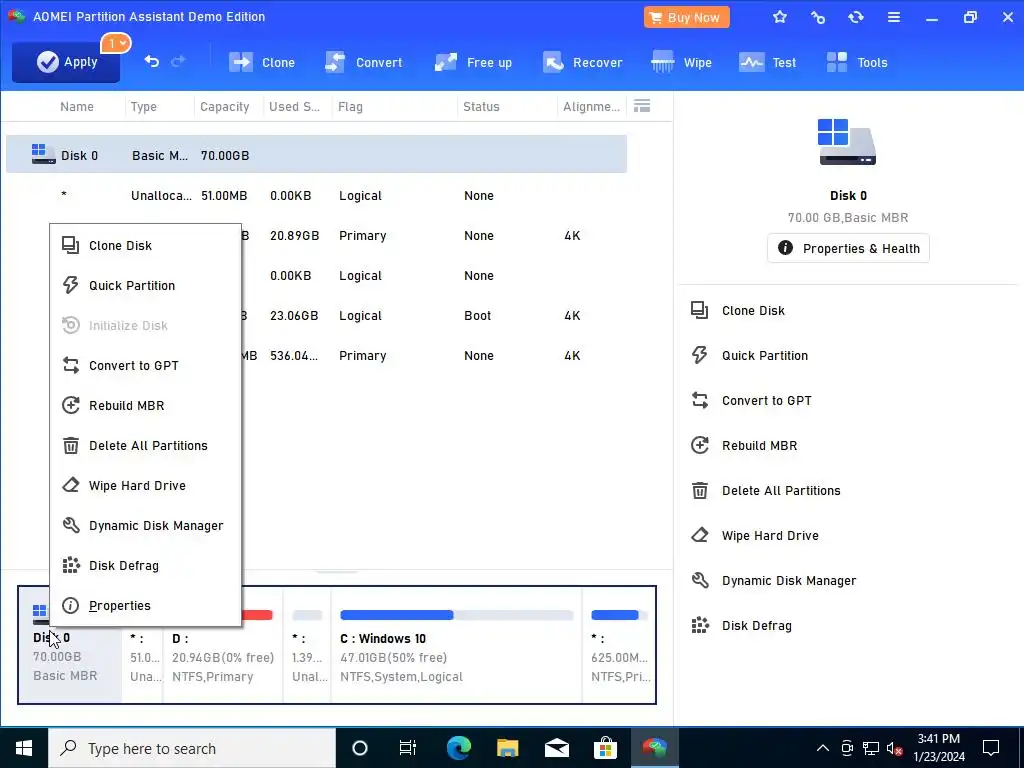1024x768 pixels.
Task: Click Rebuild MBR in right panel
Action: coord(744,445)
